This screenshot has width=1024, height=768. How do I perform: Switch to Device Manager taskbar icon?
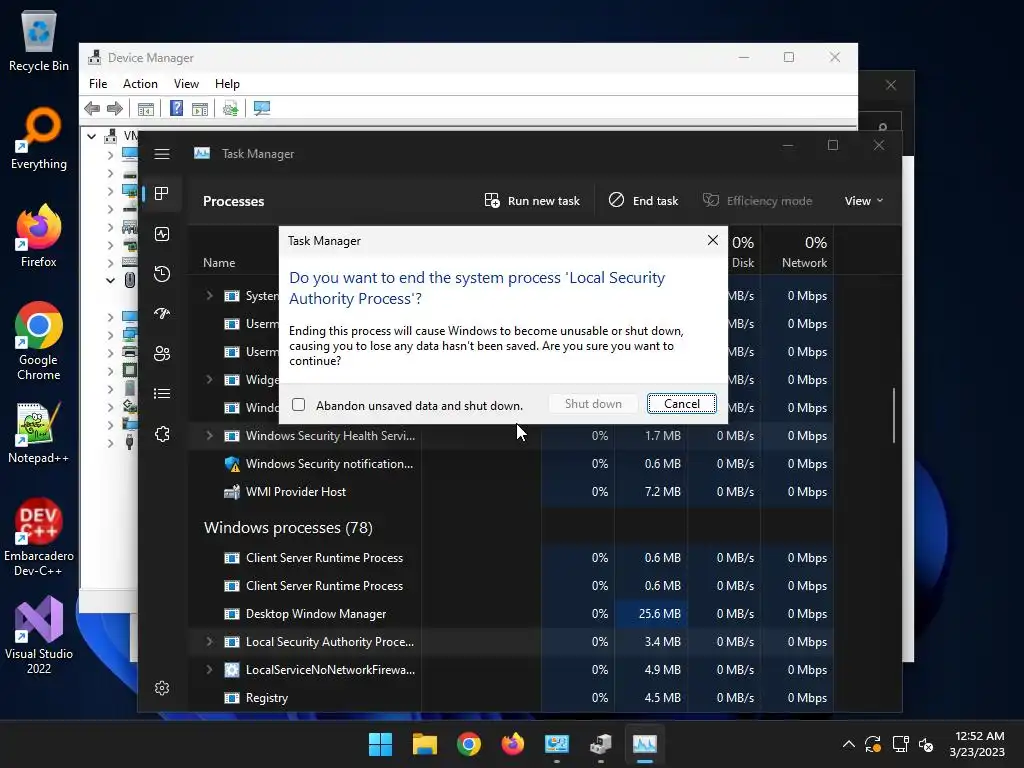600,744
